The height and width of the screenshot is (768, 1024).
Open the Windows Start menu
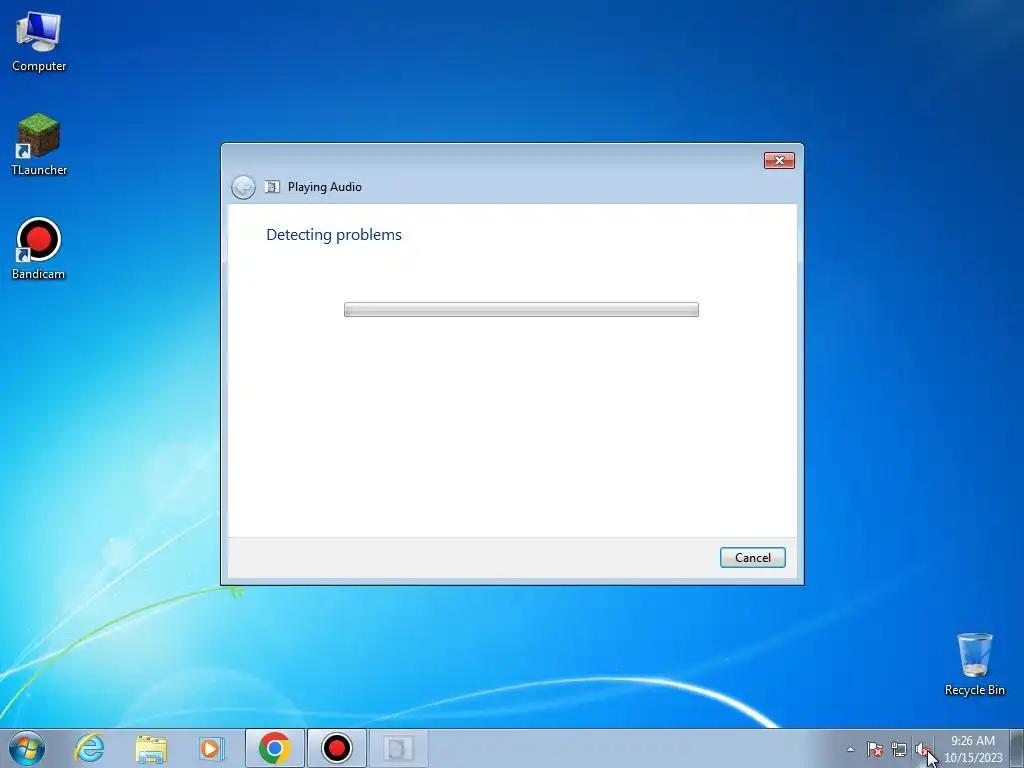27,748
